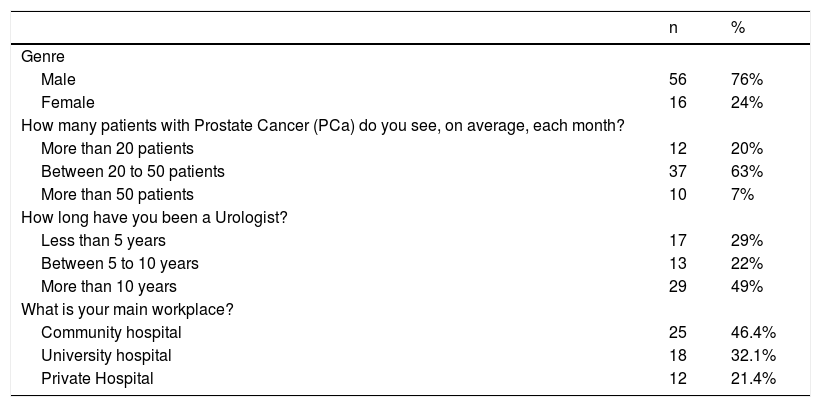
Task: Click the 'Community hospital' row label
Action: click(x=111, y=332)
